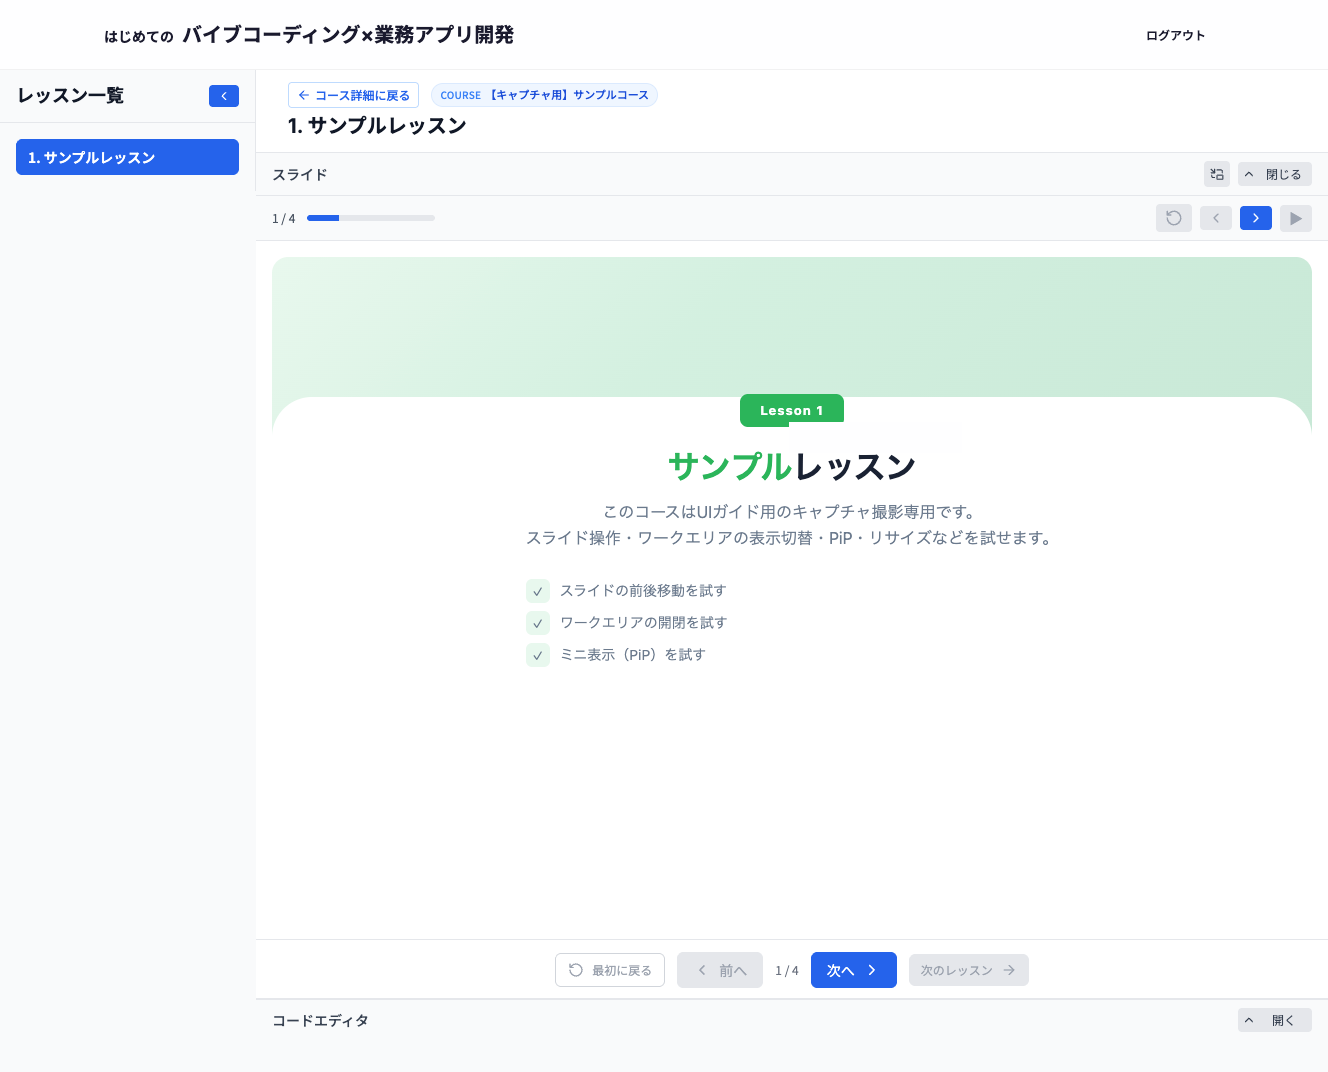Open mini picture-in-picture slide view
Image resolution: width=1328 pixels, height=1072 pixels.
click(1216, 173)
